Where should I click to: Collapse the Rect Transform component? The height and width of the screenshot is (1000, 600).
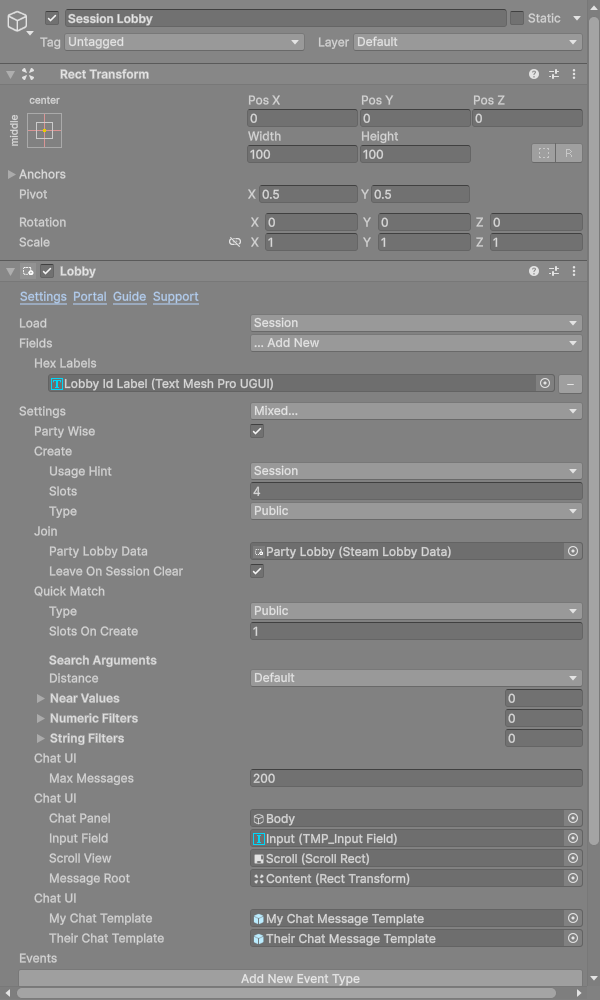(10, 75)
